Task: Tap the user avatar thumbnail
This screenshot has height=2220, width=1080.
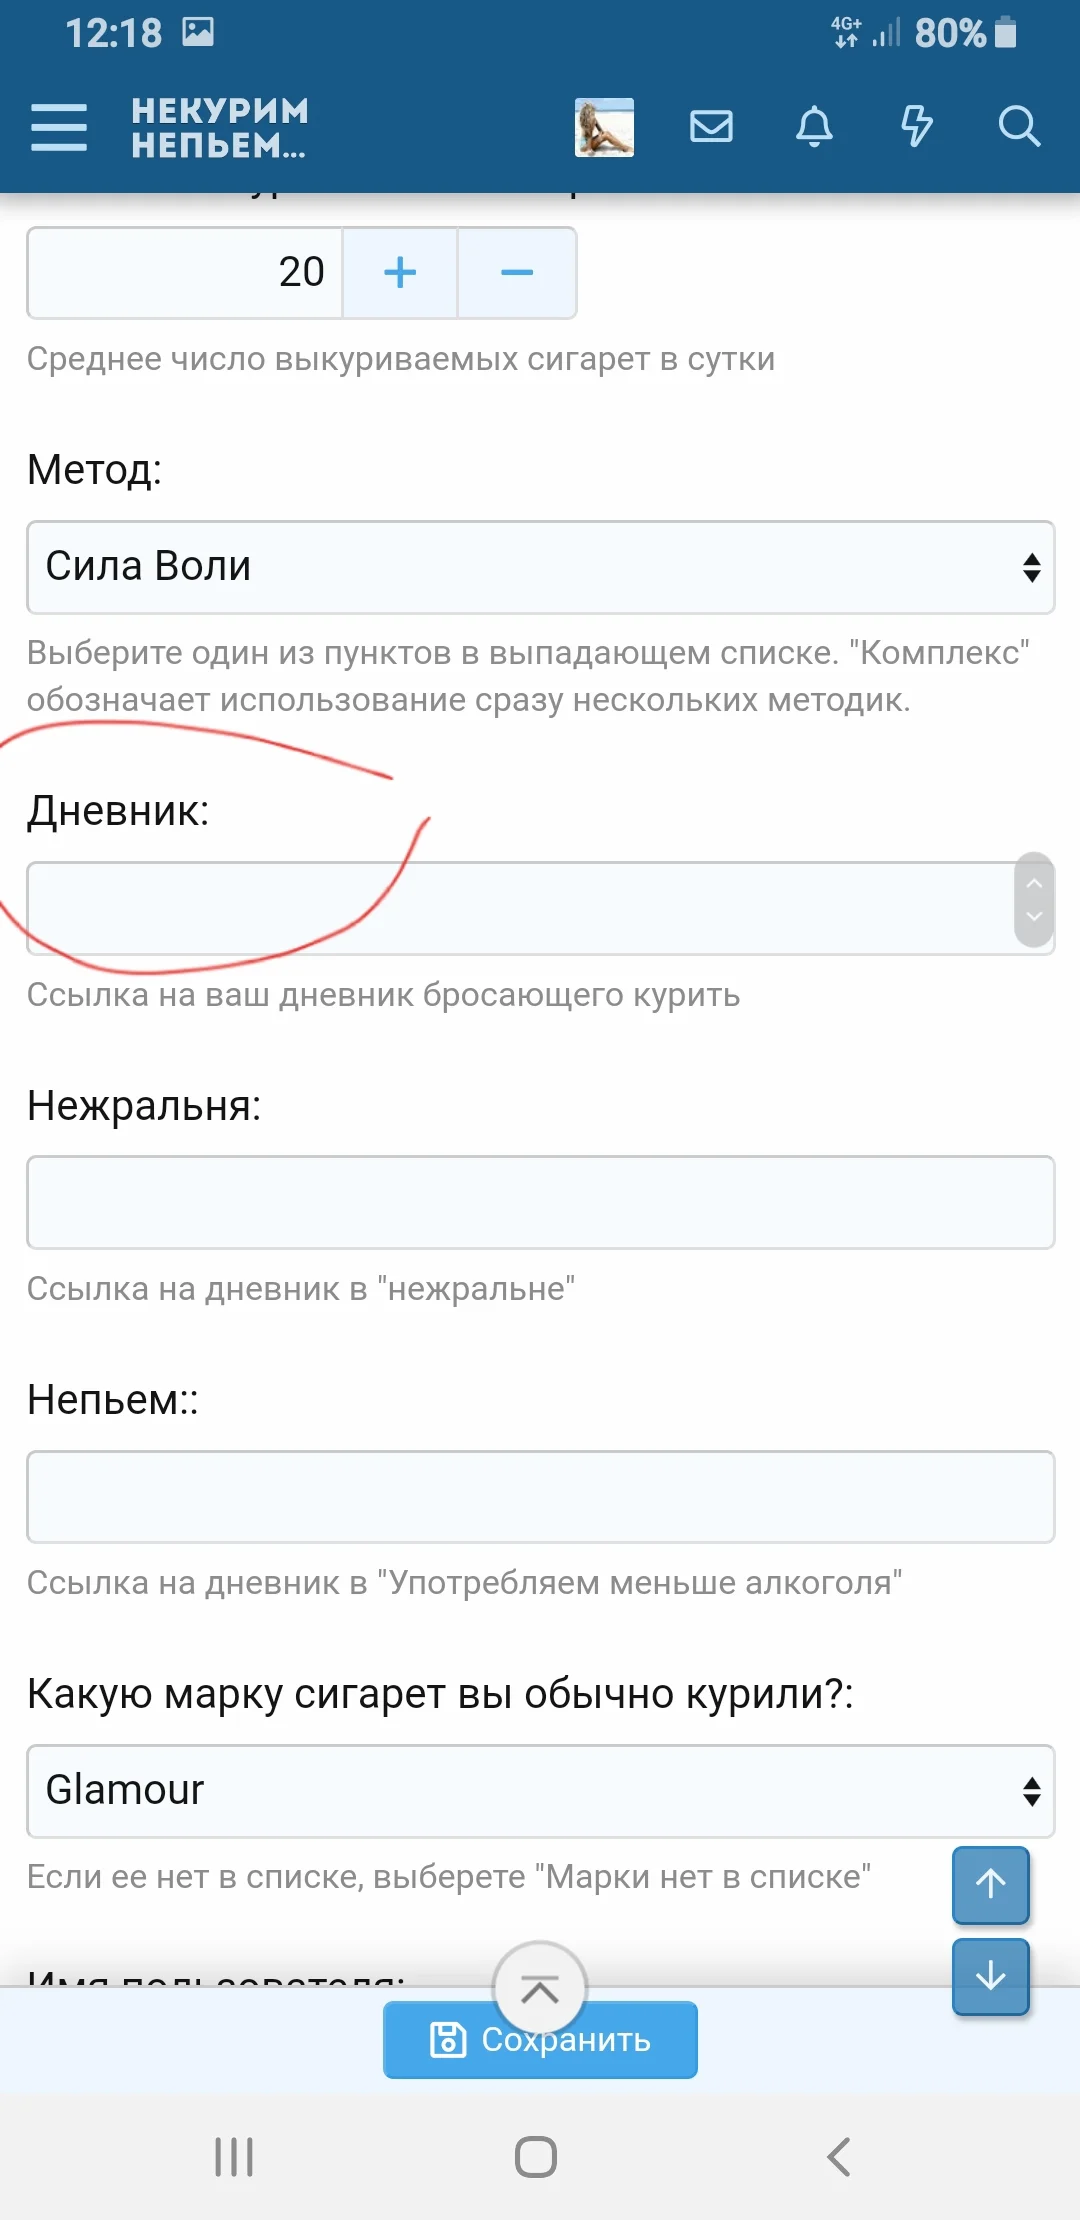Action: [604, 127]
